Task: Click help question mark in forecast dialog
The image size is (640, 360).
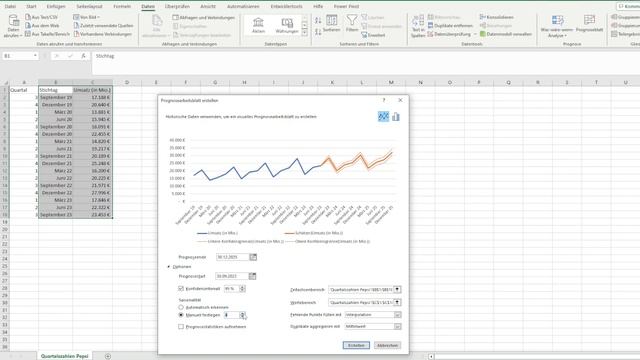Action: tap(384, 100)
